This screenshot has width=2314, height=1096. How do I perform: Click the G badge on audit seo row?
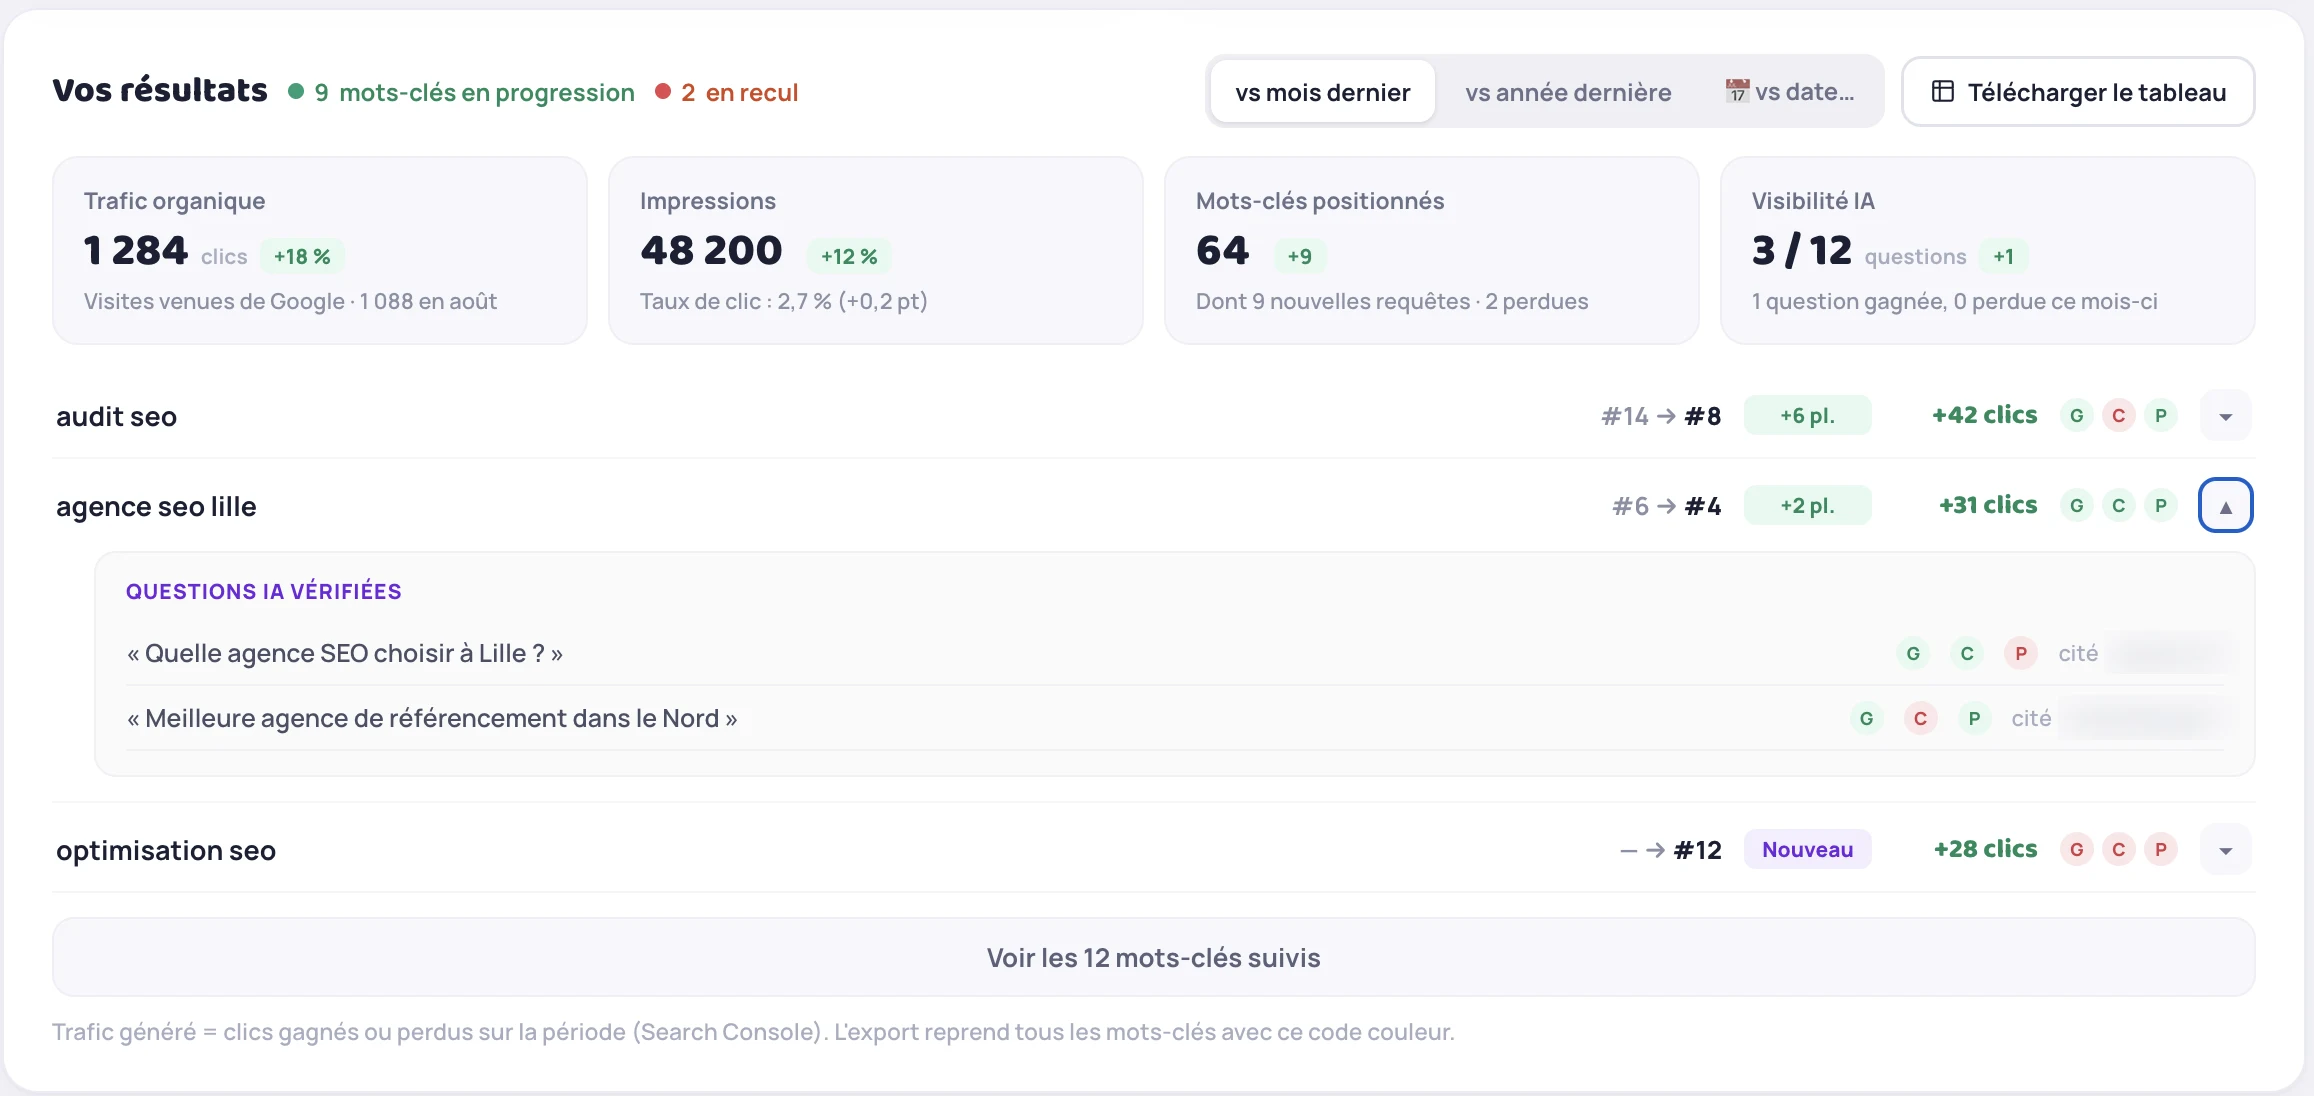(x=2077, y=416)
